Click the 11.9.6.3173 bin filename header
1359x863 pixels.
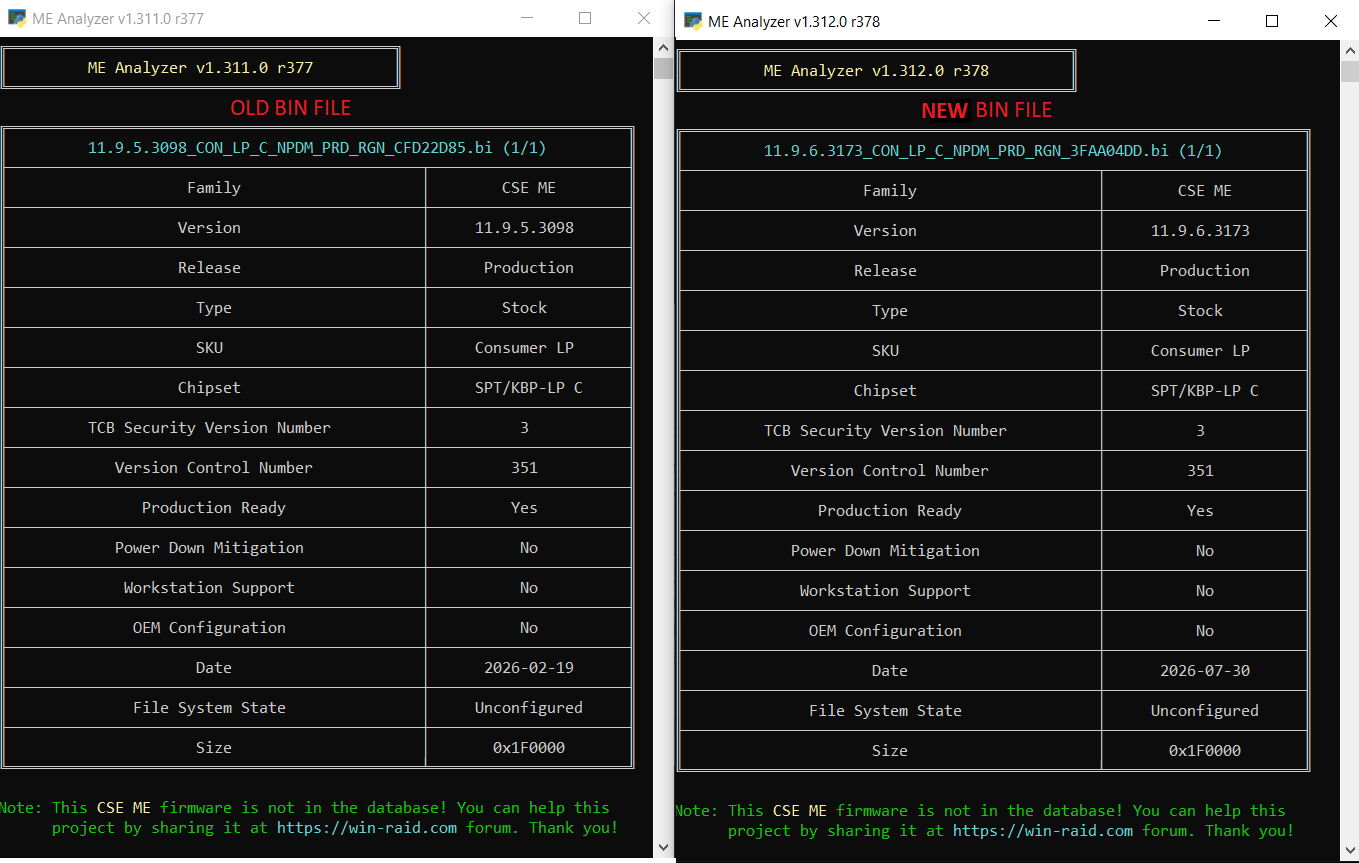click(x=993, y=151)
